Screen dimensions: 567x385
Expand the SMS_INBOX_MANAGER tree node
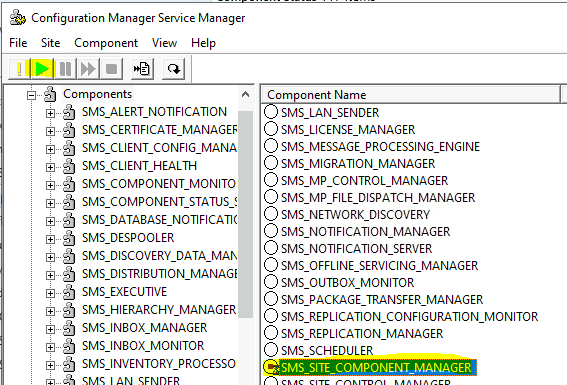tap(50, 329)
